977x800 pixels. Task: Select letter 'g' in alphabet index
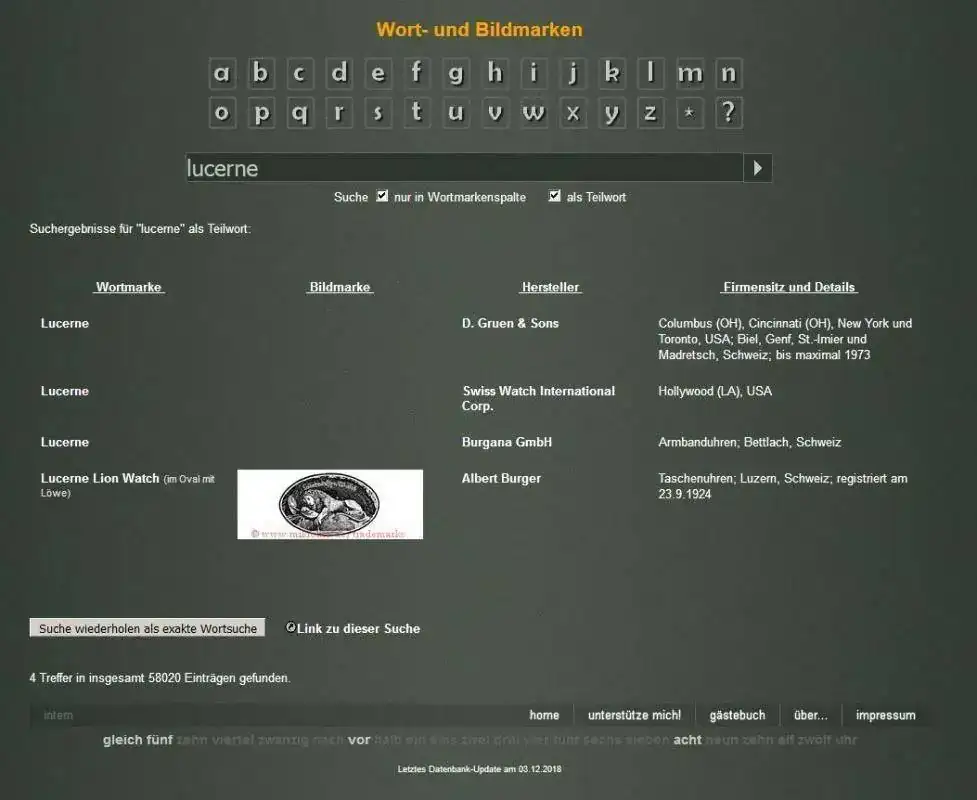pyautogui.click(x=455, y=74)
